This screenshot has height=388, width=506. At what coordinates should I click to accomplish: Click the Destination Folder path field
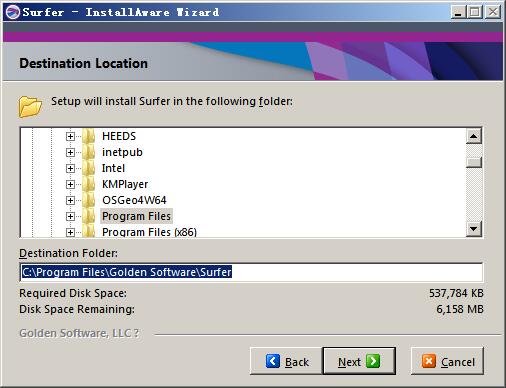(251, 272)
